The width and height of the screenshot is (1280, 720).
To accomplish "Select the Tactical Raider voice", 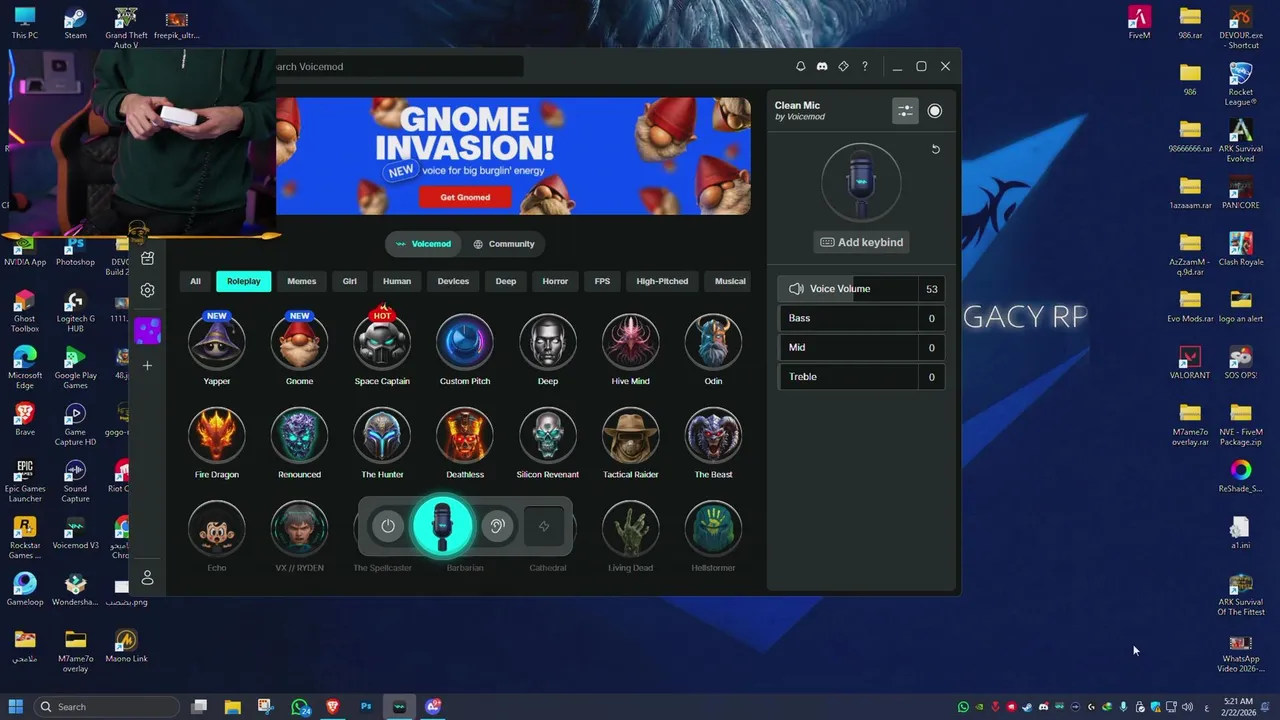I will [630, 435].
